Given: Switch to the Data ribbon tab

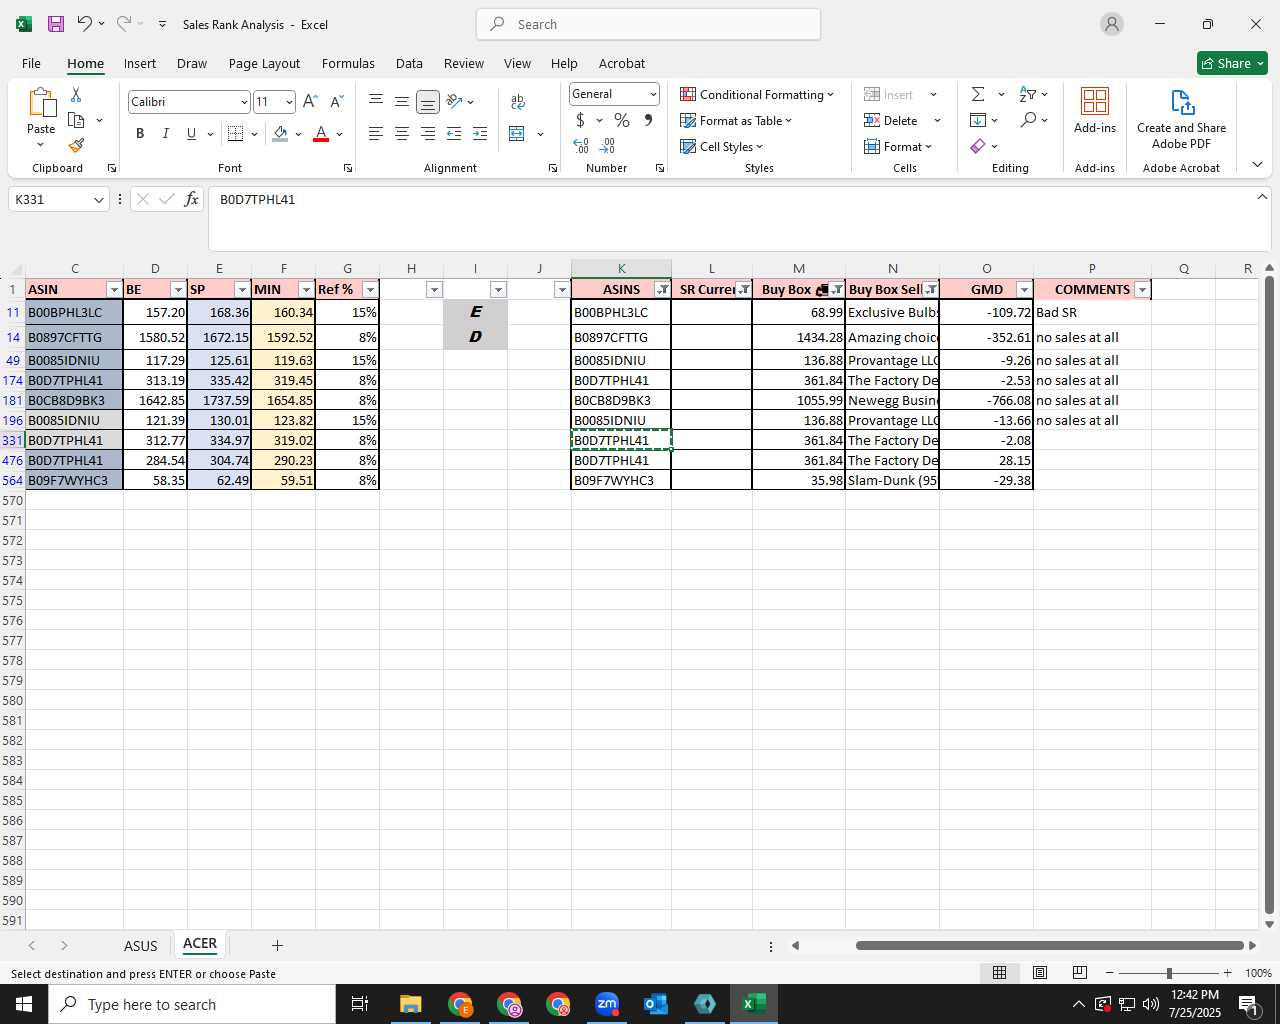Looking at the screenshot, I should pyautogui.click(x=409, y=63).
